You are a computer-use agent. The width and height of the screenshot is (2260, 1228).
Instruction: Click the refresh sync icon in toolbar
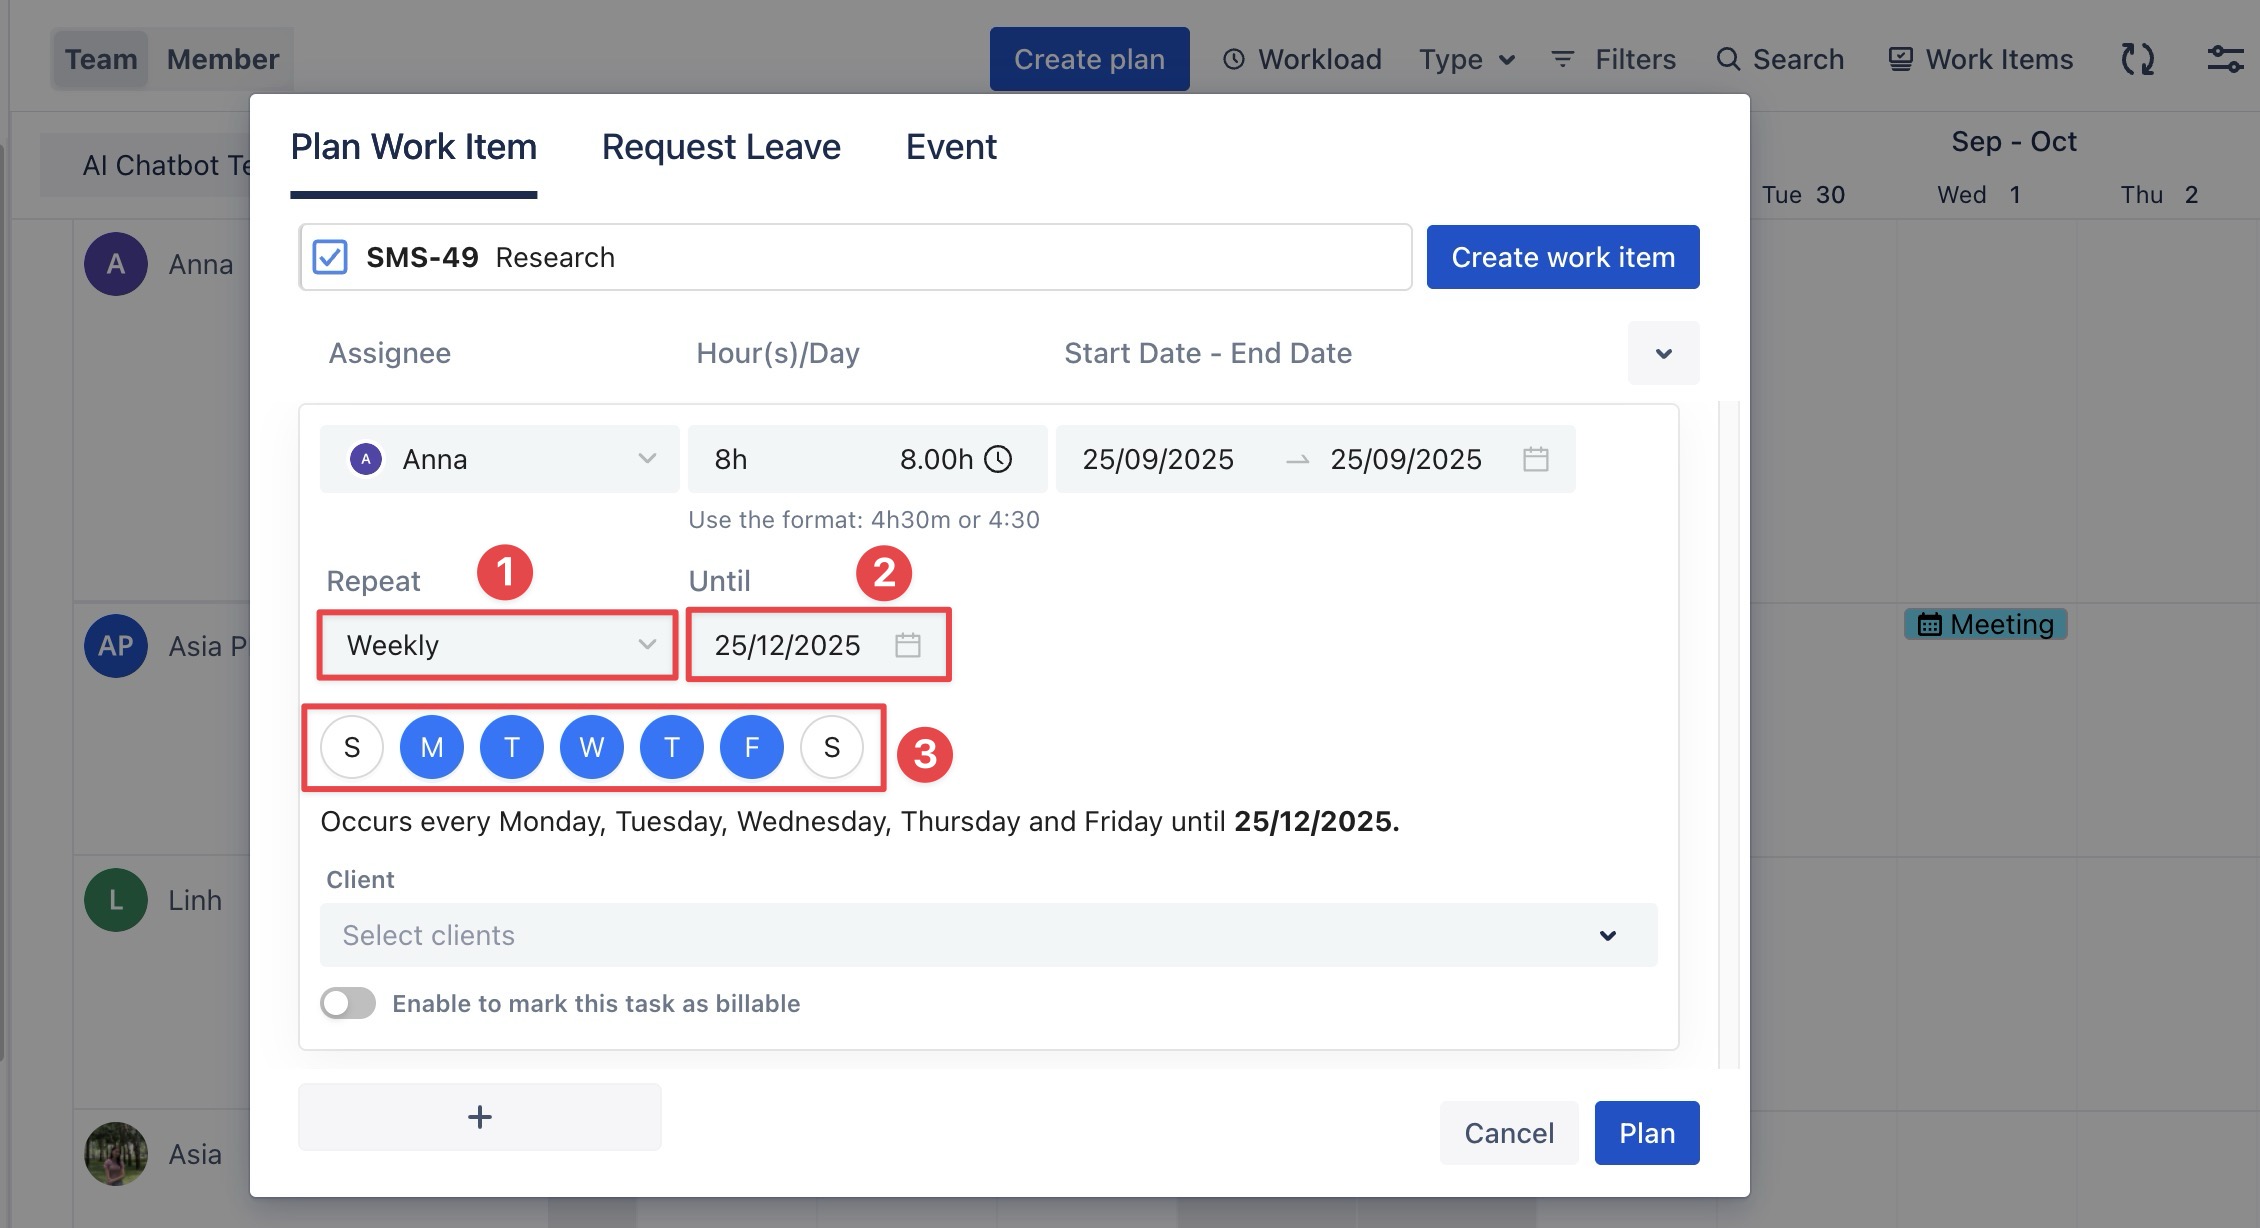click(x=2137, y=59)
